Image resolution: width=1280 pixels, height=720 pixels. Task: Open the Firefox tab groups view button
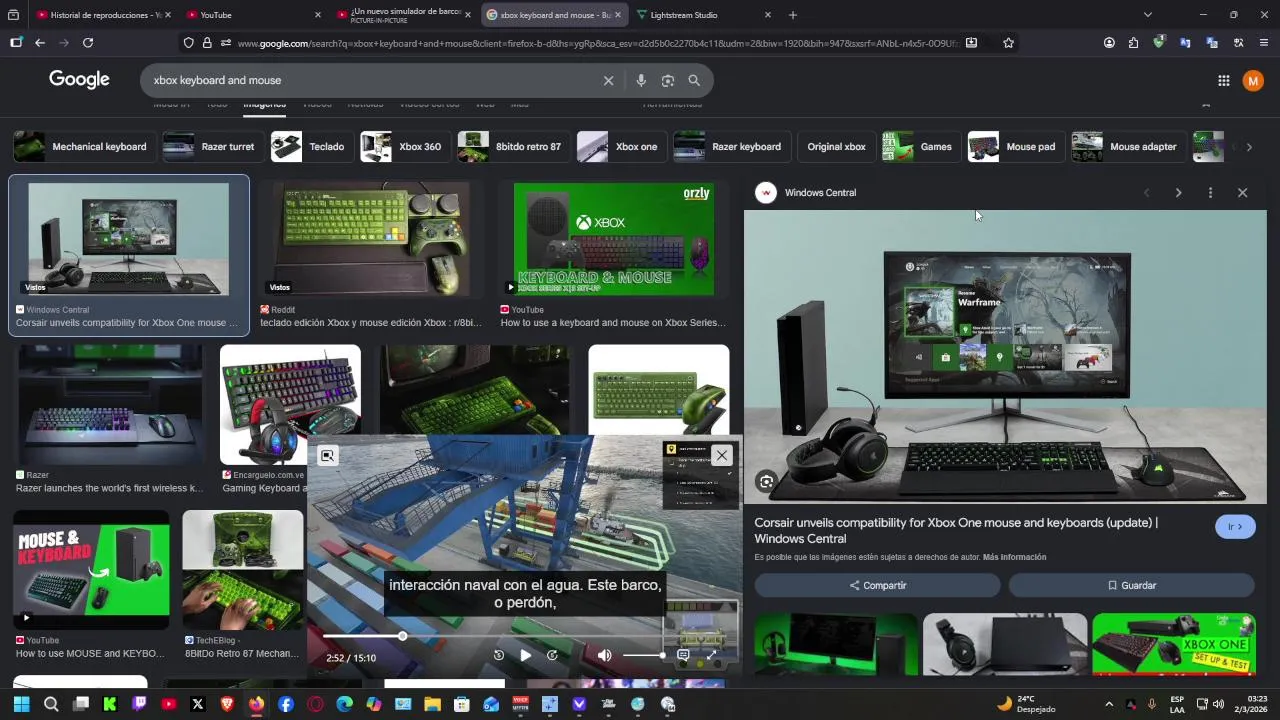tap(14, 15)
